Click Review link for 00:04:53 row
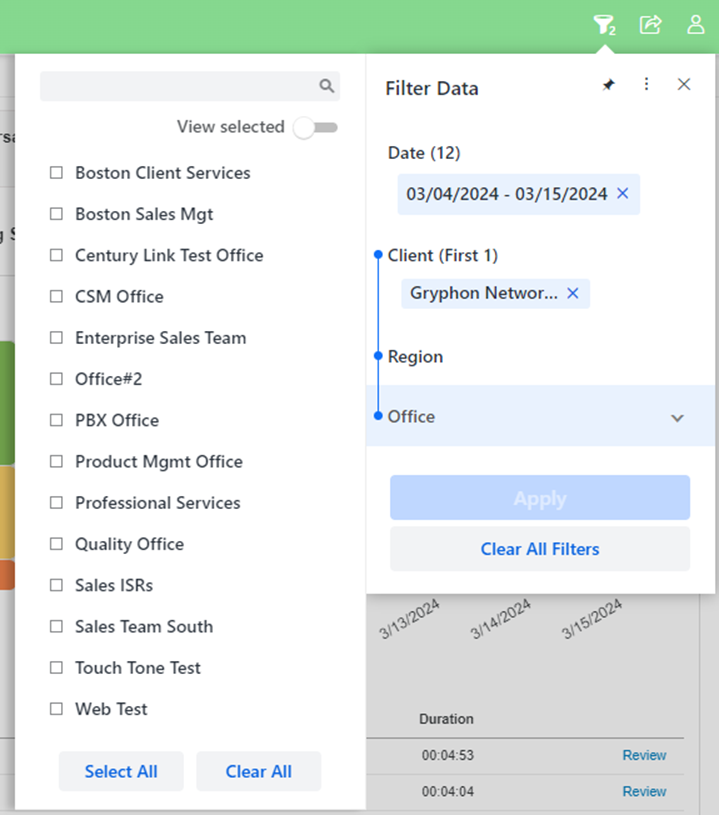The image size is (719, 815). pyautogui.click(x=644, y=755)
